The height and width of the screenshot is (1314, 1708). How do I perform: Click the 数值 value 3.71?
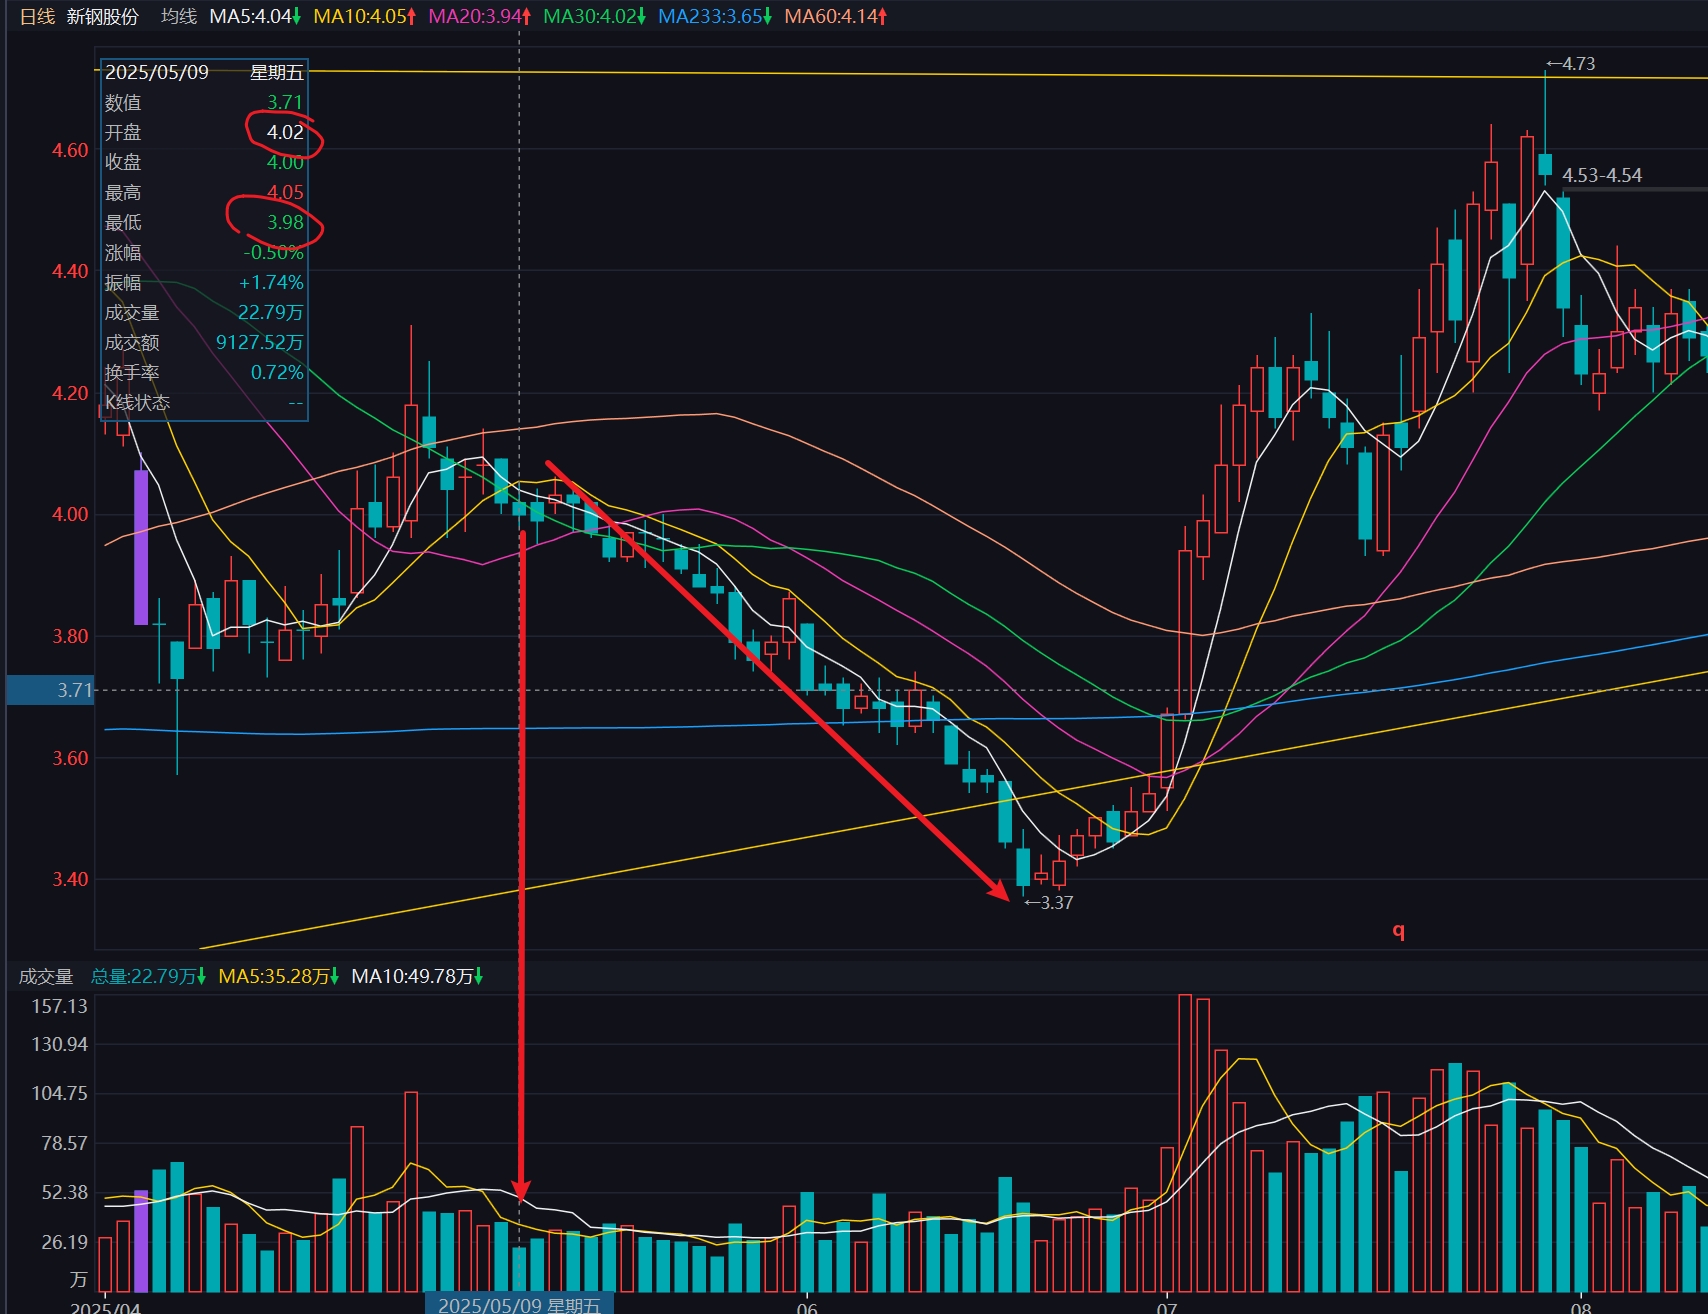(x=285, y=102)
